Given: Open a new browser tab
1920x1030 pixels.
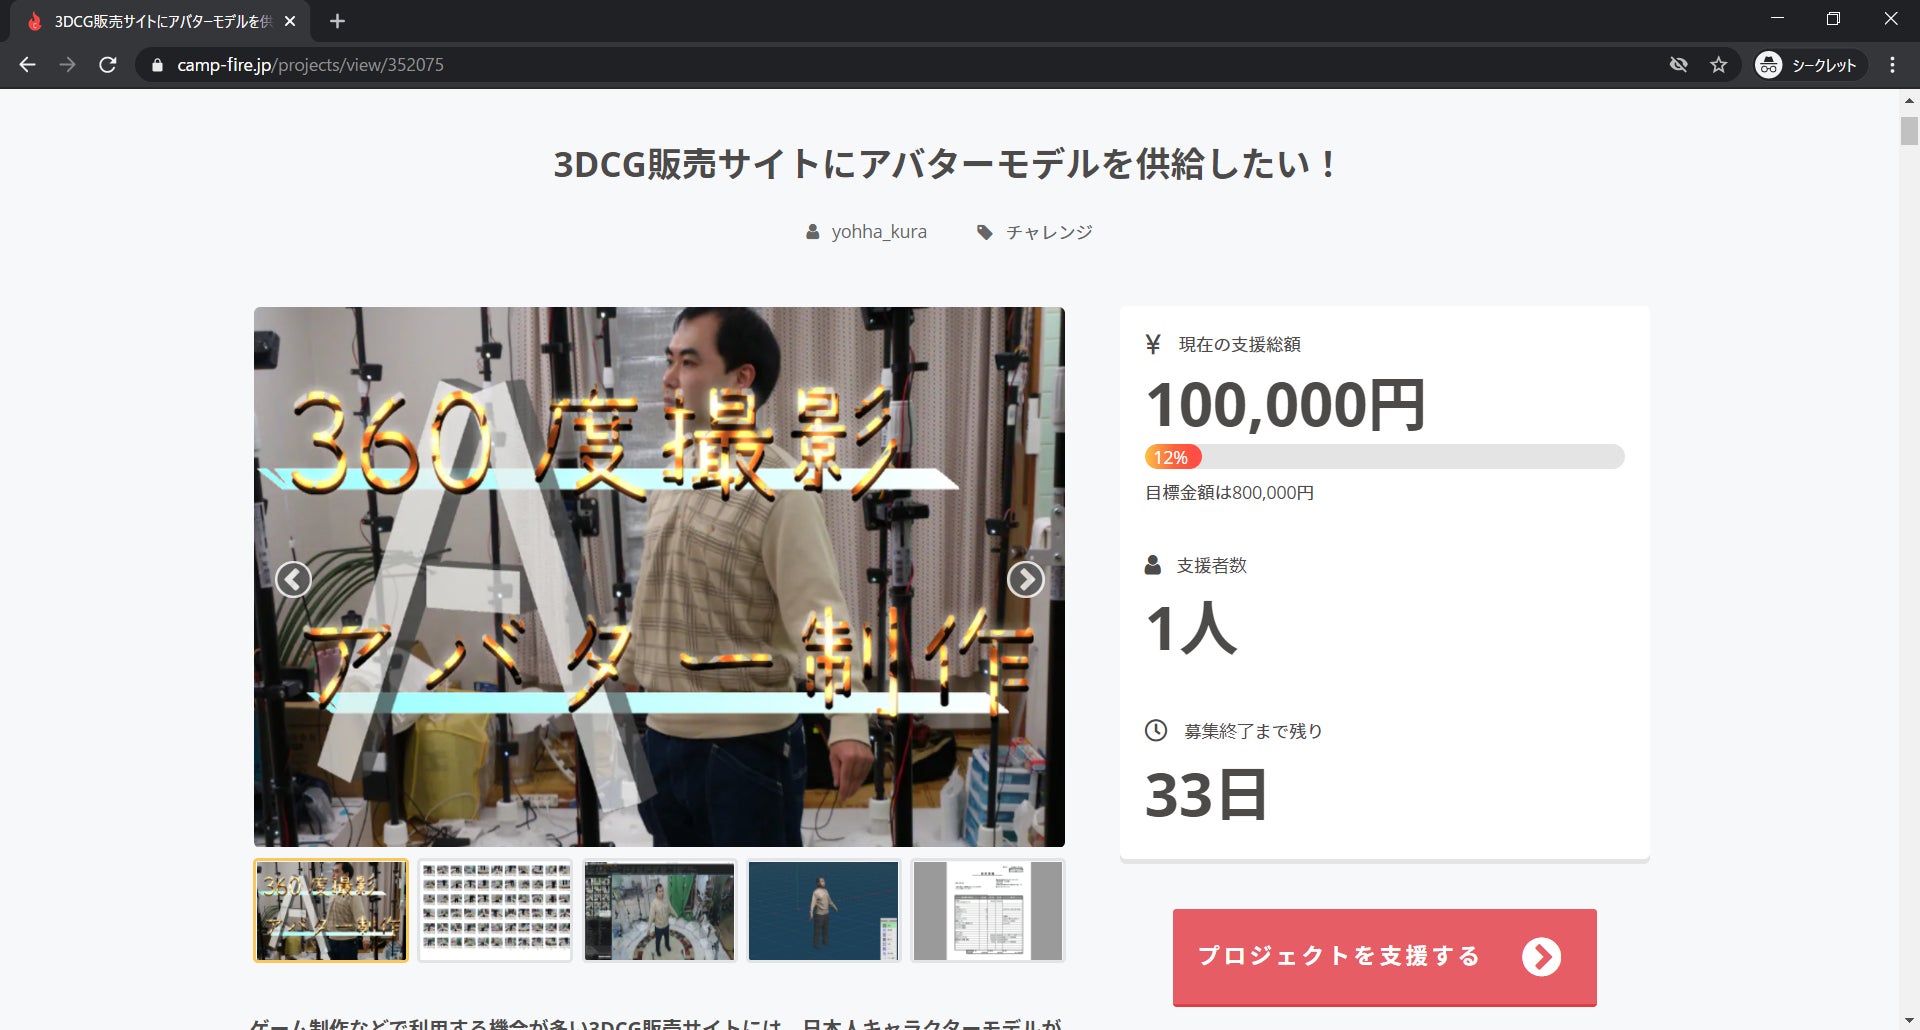Looking at the screenshot, I should pos(337,21).
